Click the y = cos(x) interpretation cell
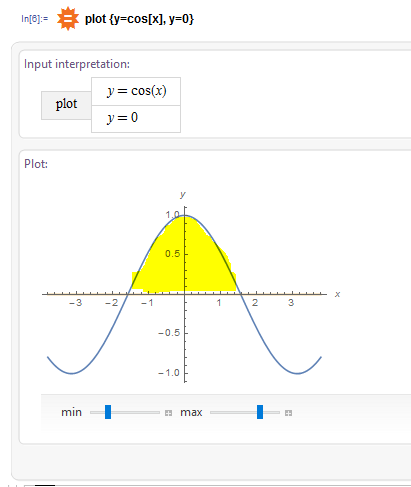The width and height of the screenshot is (411, 487). [136, 91]
